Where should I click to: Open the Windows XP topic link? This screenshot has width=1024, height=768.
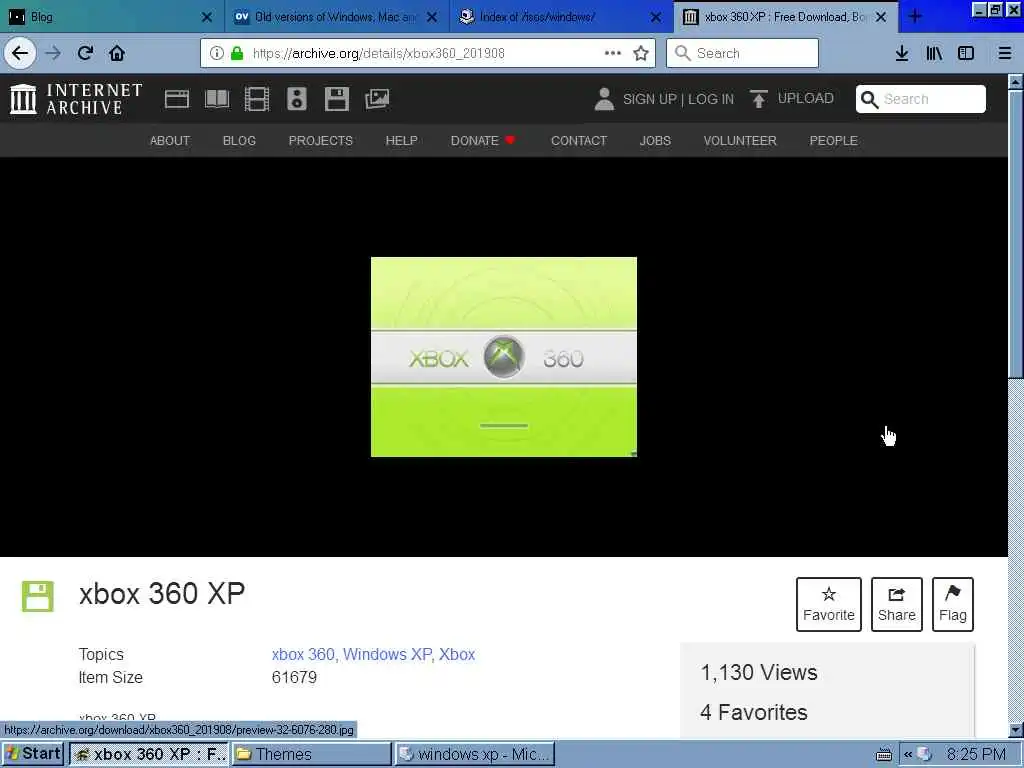387,654
